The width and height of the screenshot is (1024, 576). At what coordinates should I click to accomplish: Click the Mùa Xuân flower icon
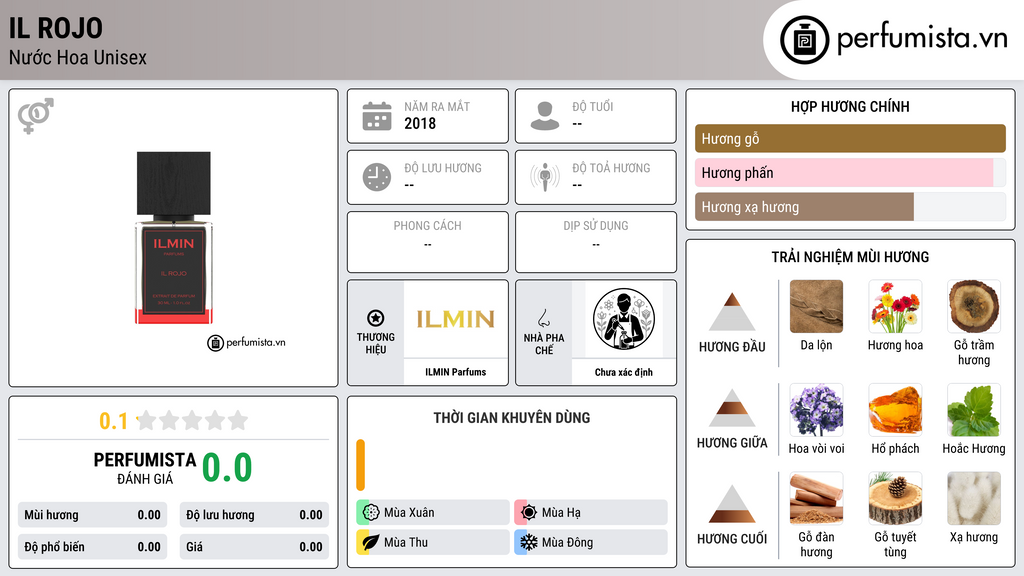[x=371, y=512]
